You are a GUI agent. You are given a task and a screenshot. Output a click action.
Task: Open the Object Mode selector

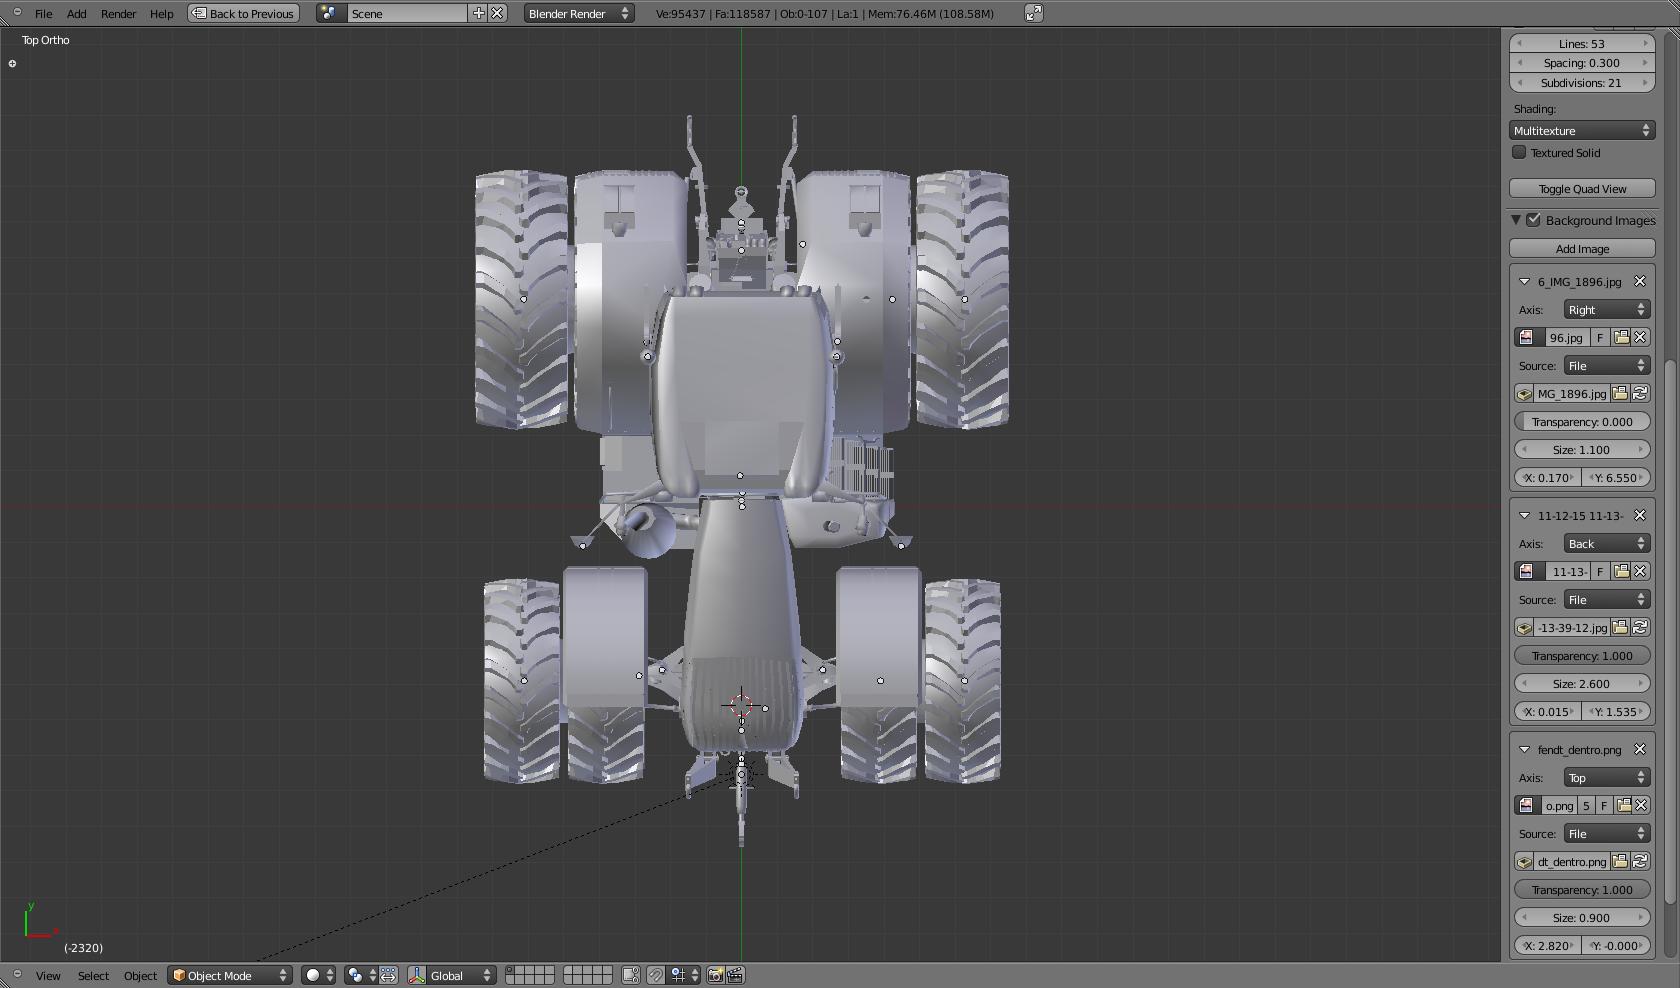click(x=230, y=976)
